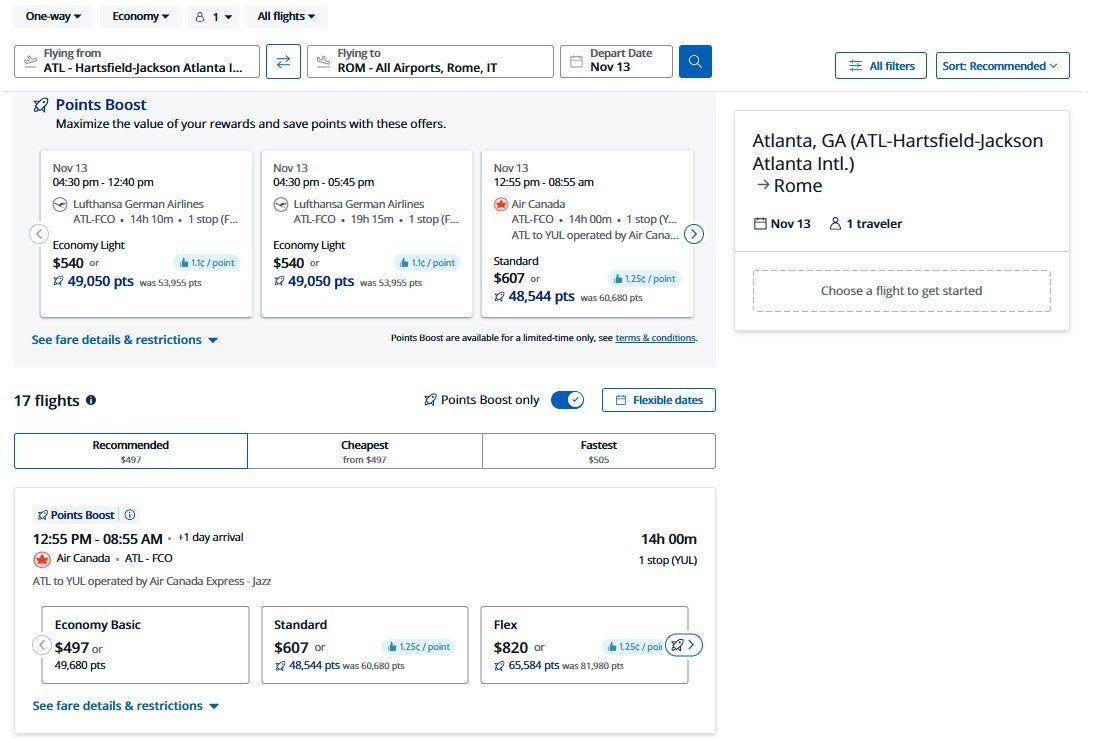Edit the Flying to ROM field
The image size is (1093, 739).
click(x=430, y=61)
